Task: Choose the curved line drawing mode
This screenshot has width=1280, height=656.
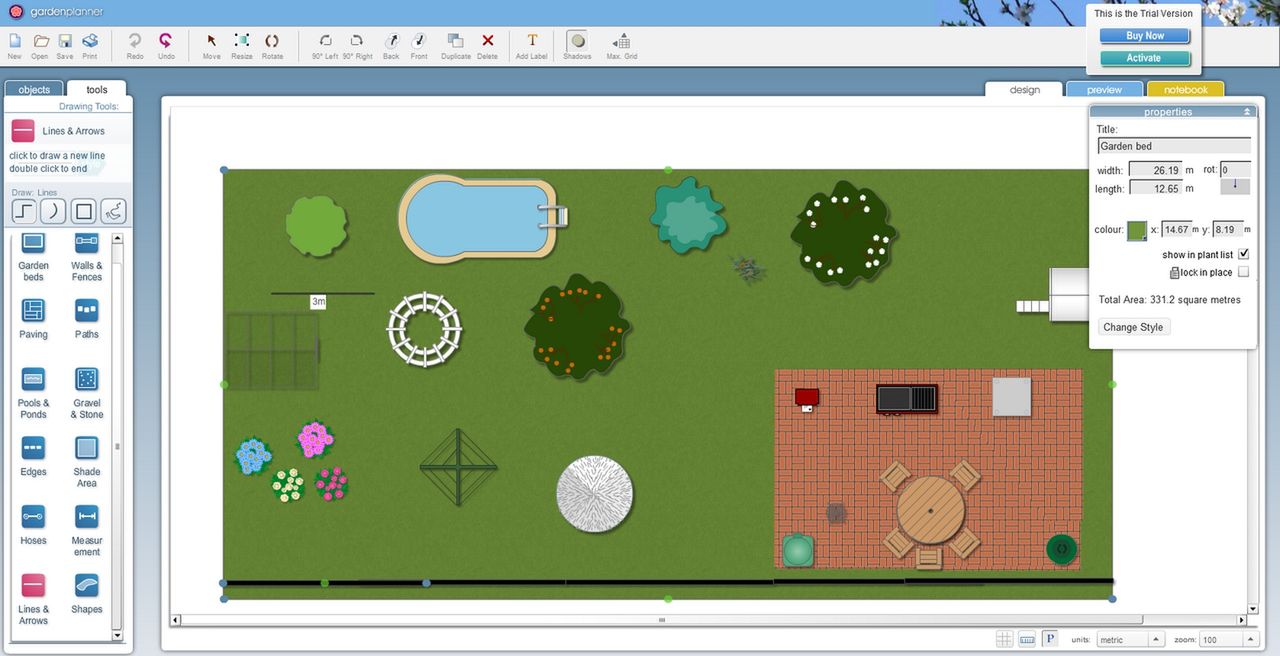Action: tap(54, 211)
